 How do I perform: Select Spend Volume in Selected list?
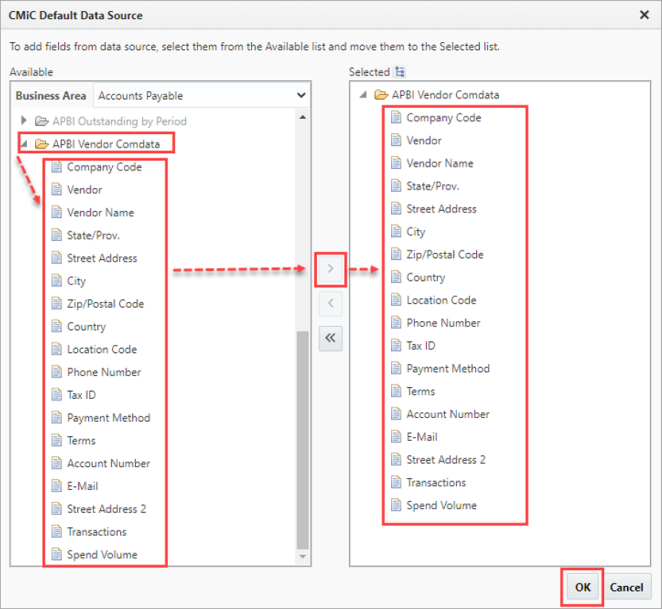(x=434, y=506)
